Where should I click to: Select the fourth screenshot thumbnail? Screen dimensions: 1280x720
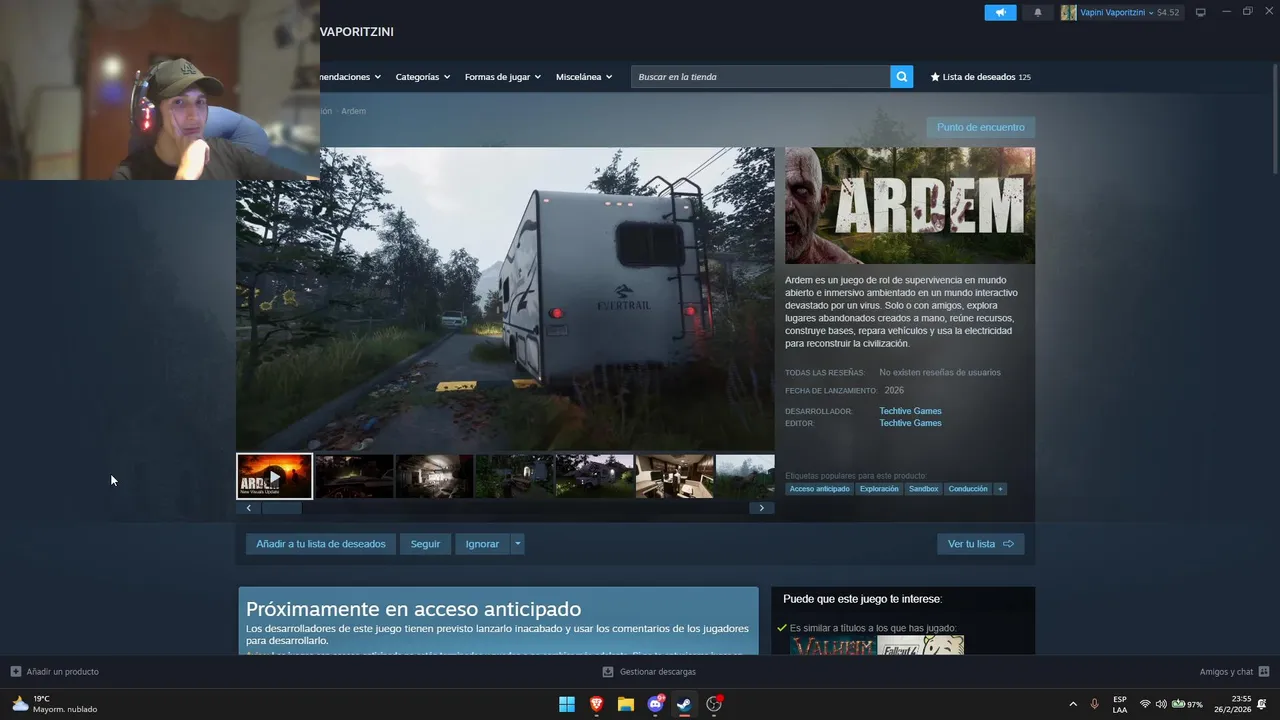514,476
